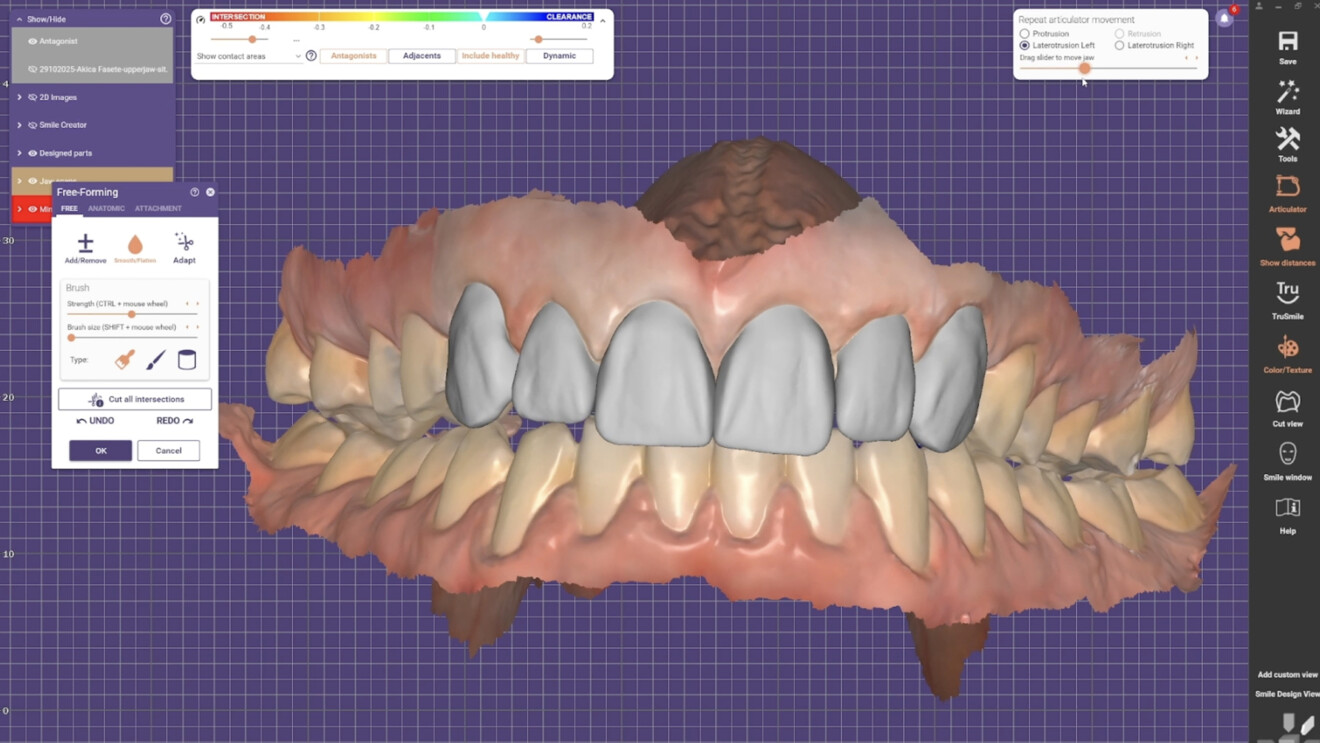Toggle Smile Creator visibility eye

(32, 125)
